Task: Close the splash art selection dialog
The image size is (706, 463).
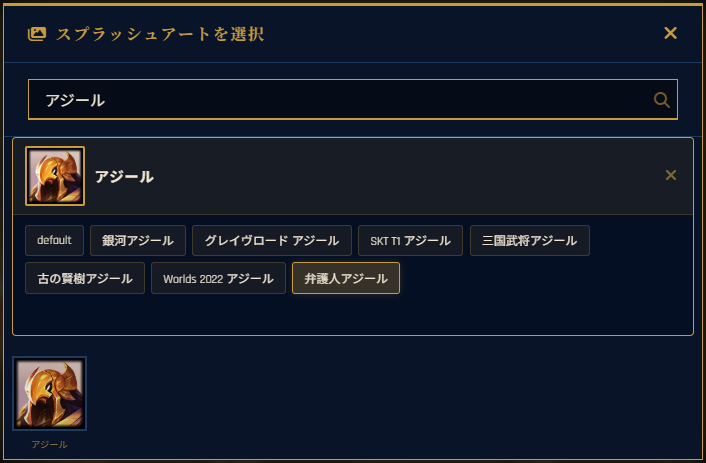Action: pyautogui.click(x=670, y=33)
